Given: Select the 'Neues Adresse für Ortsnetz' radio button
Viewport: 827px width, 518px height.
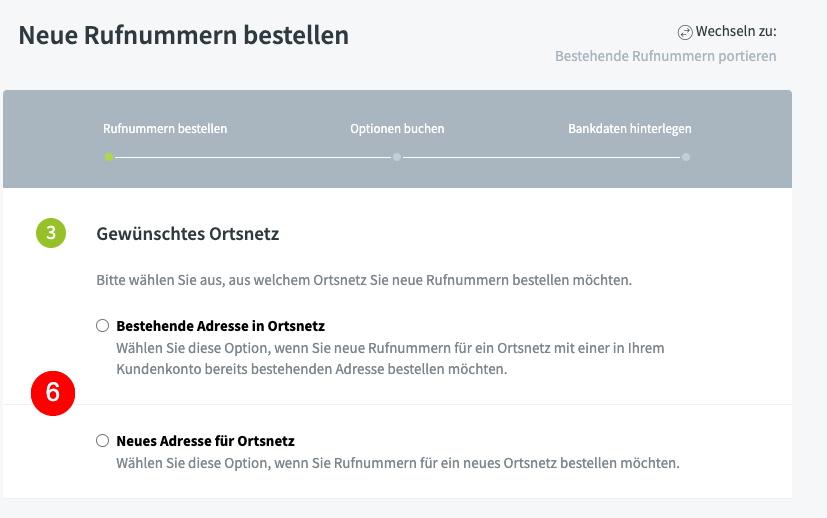Looking at the screenshot, I should [102, 440].
